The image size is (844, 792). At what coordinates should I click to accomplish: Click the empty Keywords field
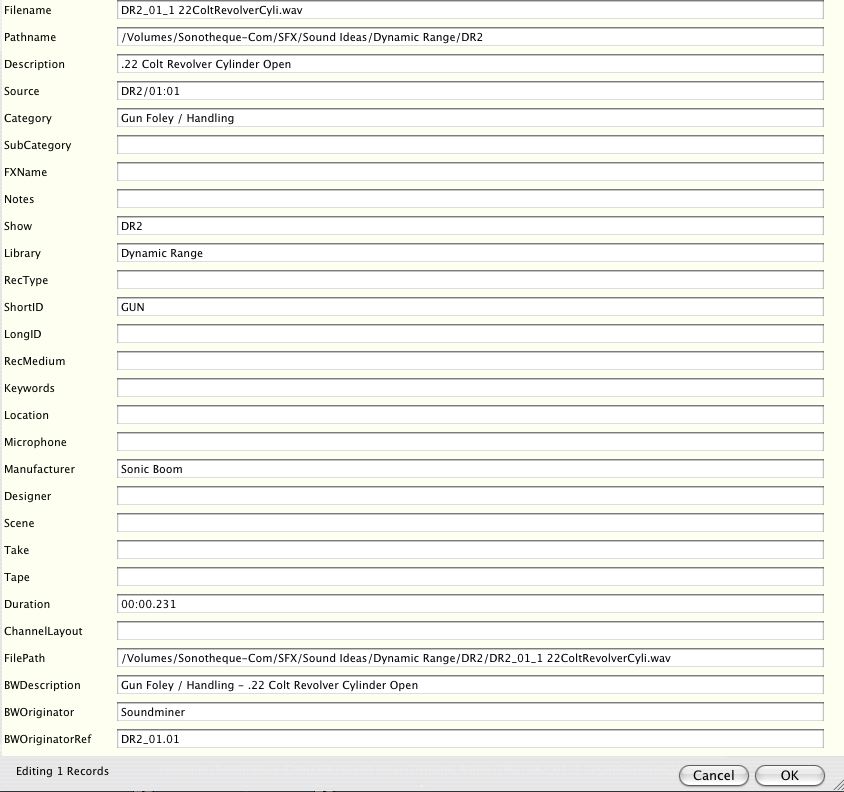point(470,388)
